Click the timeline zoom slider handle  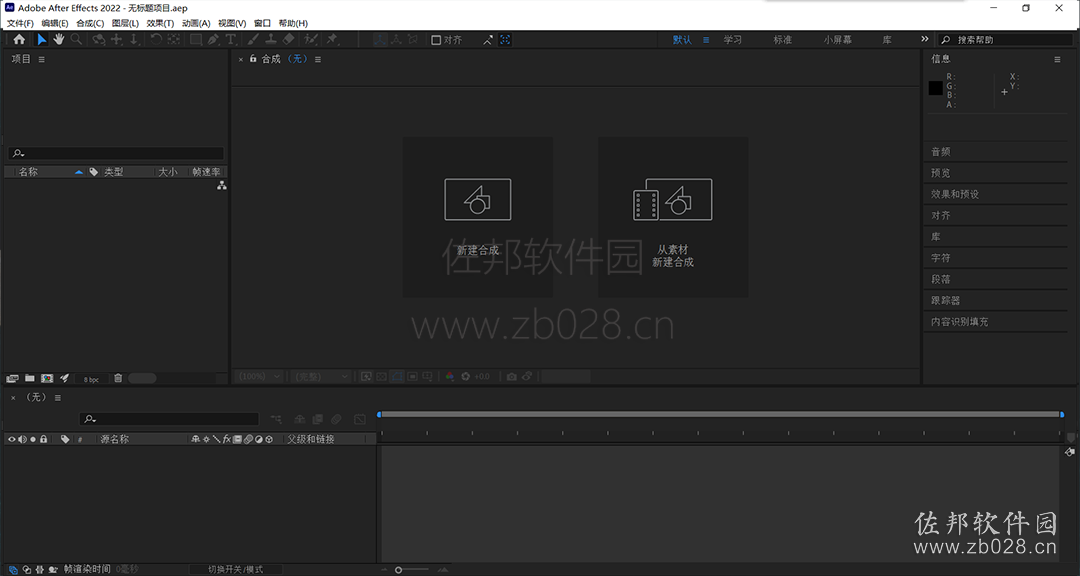(398, 570)
